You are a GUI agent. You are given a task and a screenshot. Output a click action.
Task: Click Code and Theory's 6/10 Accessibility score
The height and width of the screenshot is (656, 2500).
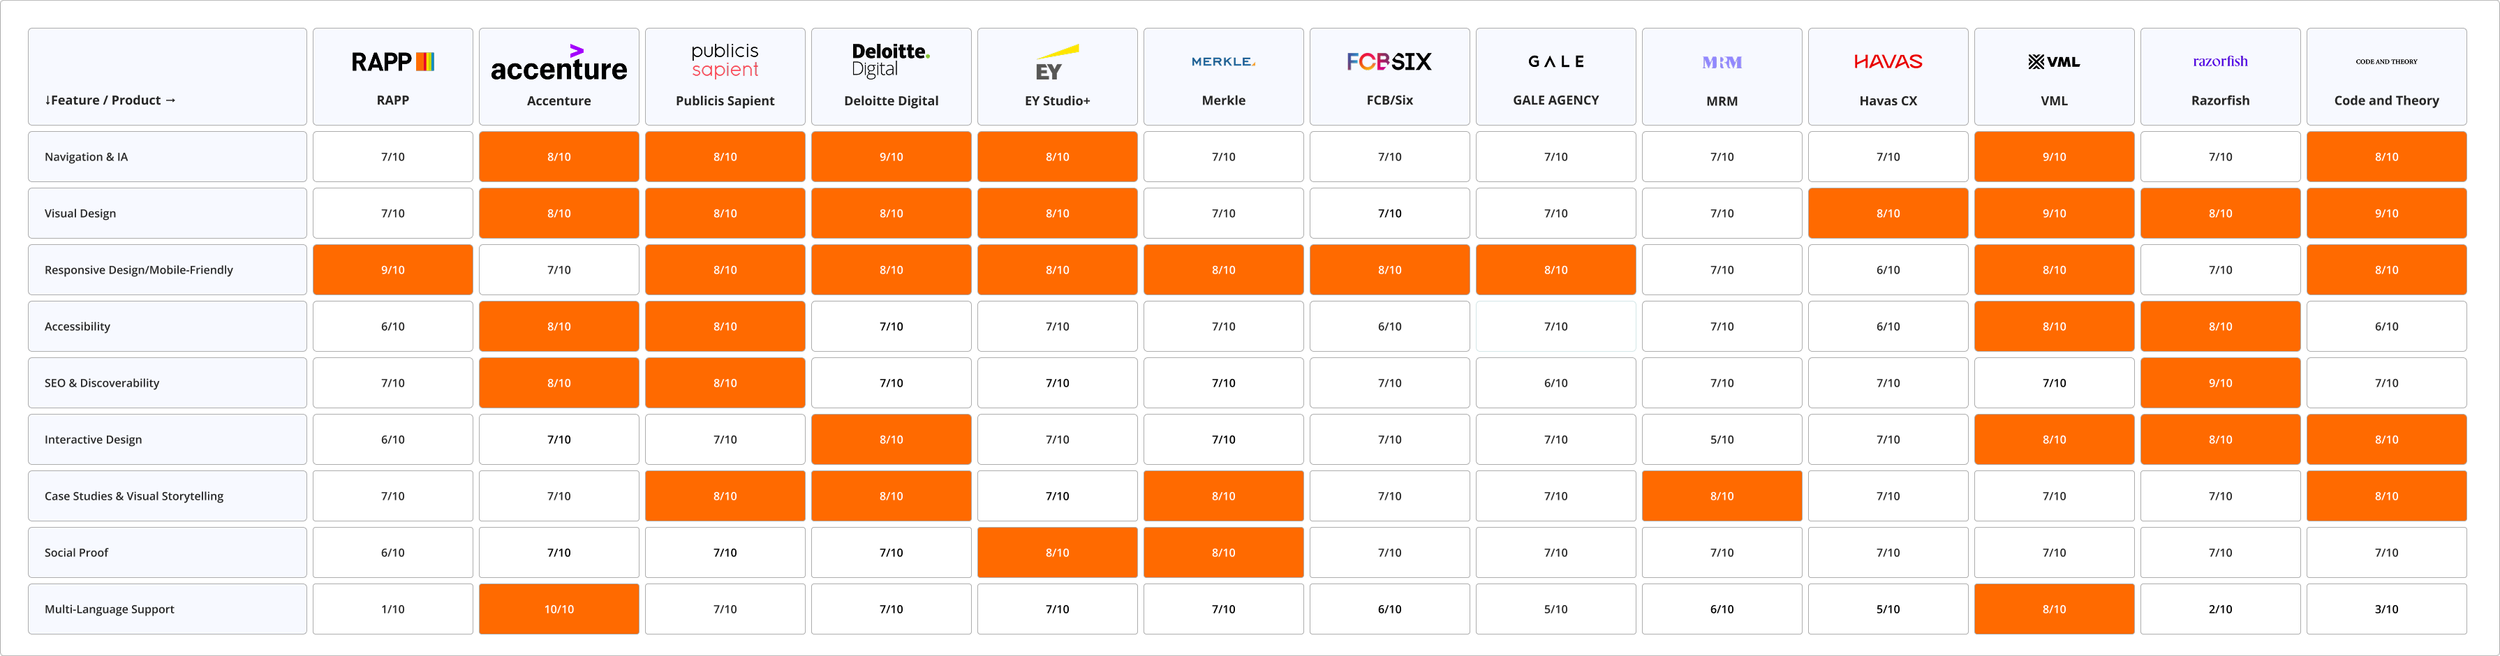pos(2386,326)
